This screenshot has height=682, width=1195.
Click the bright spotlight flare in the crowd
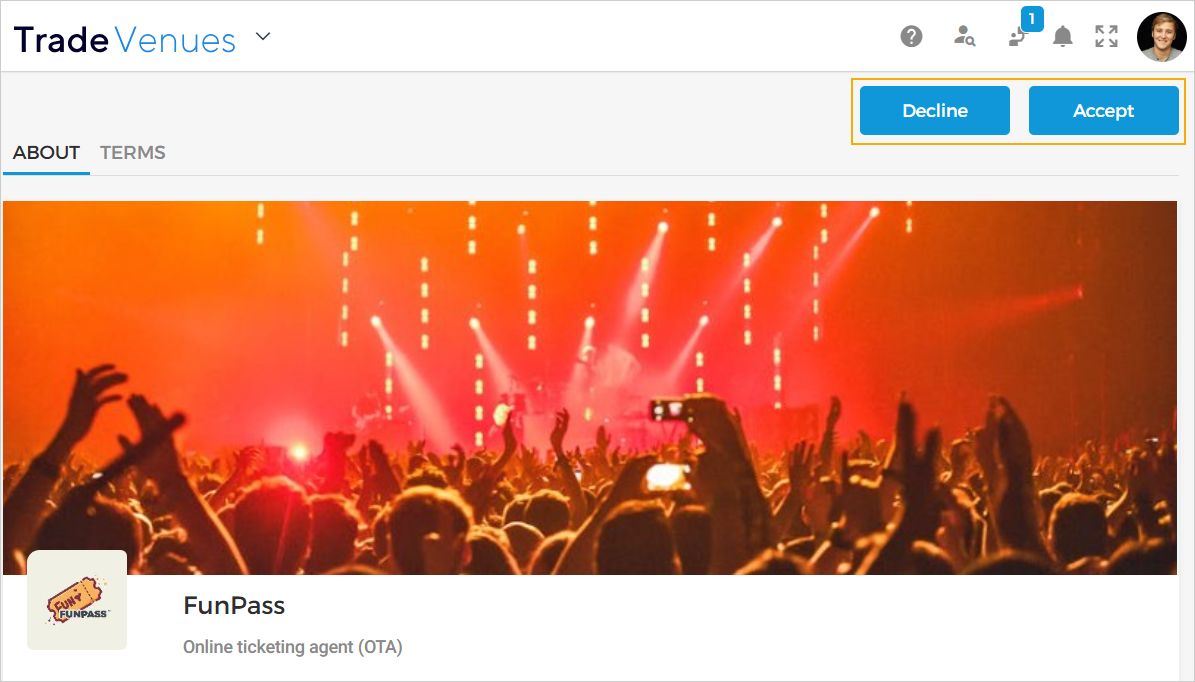pos(298,452)
